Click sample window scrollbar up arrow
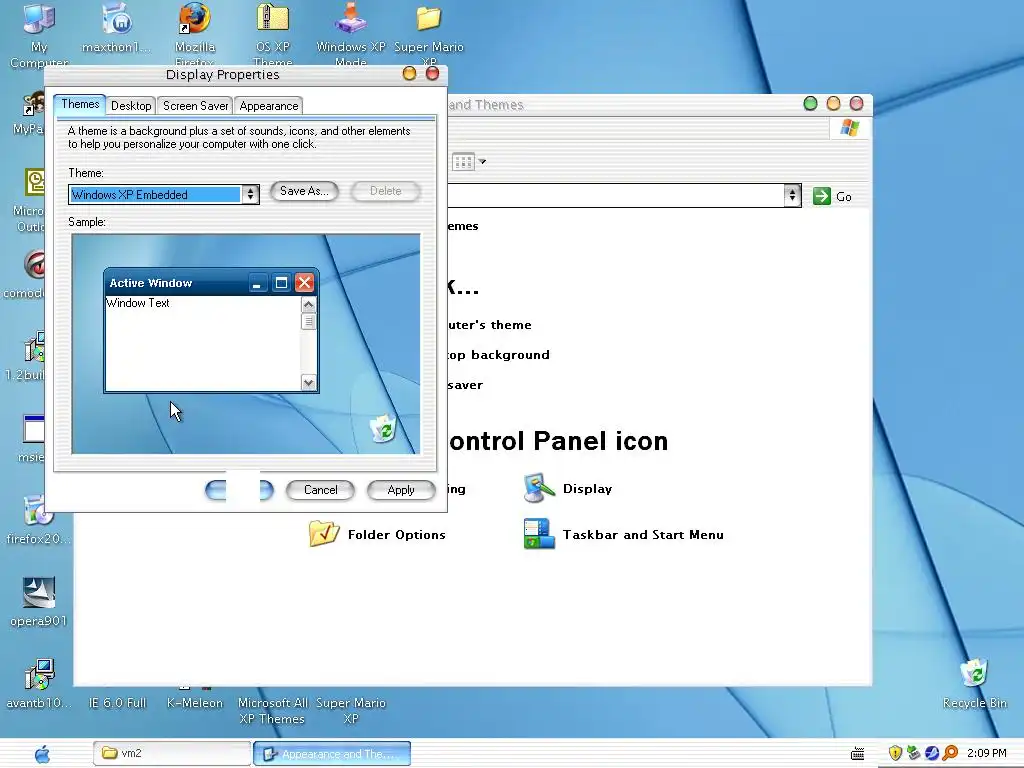The image size is (1024, 768). click(x=309, y=304)
